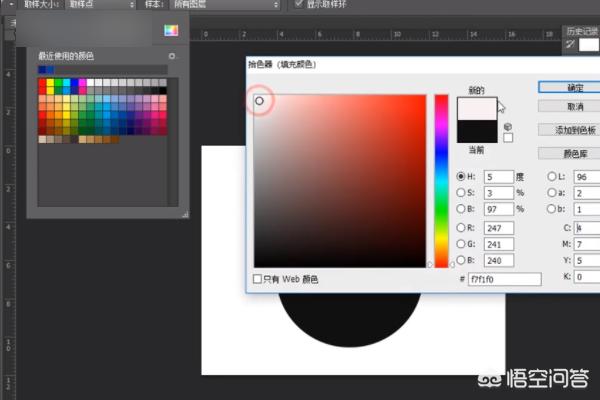Click the K field showing 0

tap(587, 276)
